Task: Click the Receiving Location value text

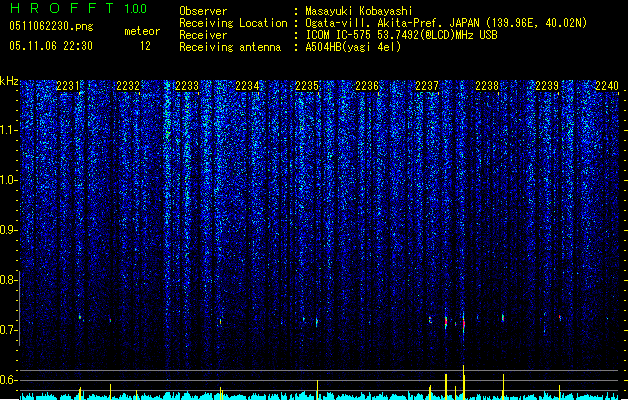Action: pyautogui.click(x=446, y=23)
